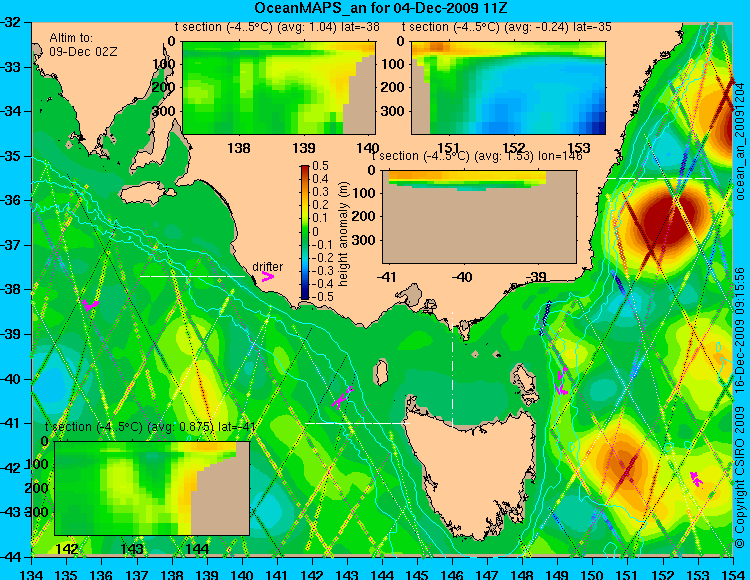Viewport: 750px width, 580px height.
Task: Open the lat=-41 temperature section inset
Action: [152, 488]
